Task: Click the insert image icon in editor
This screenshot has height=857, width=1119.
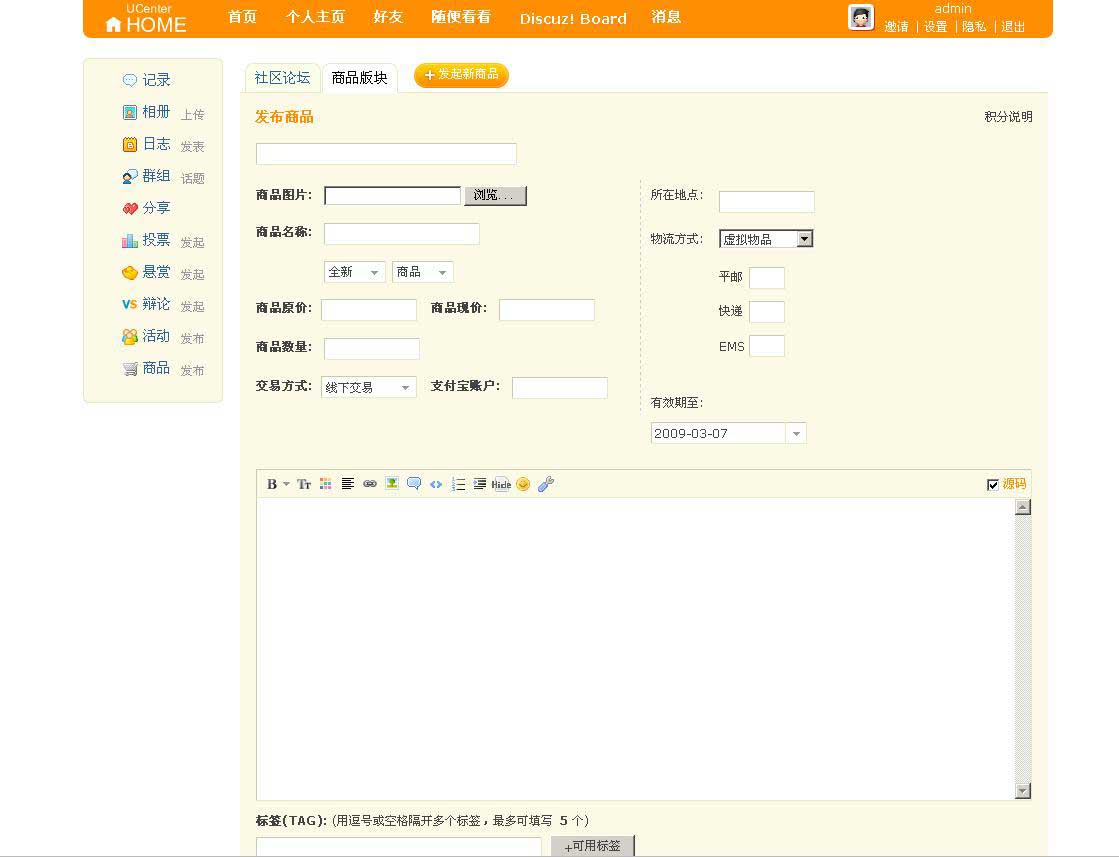Action: (392, 484)
